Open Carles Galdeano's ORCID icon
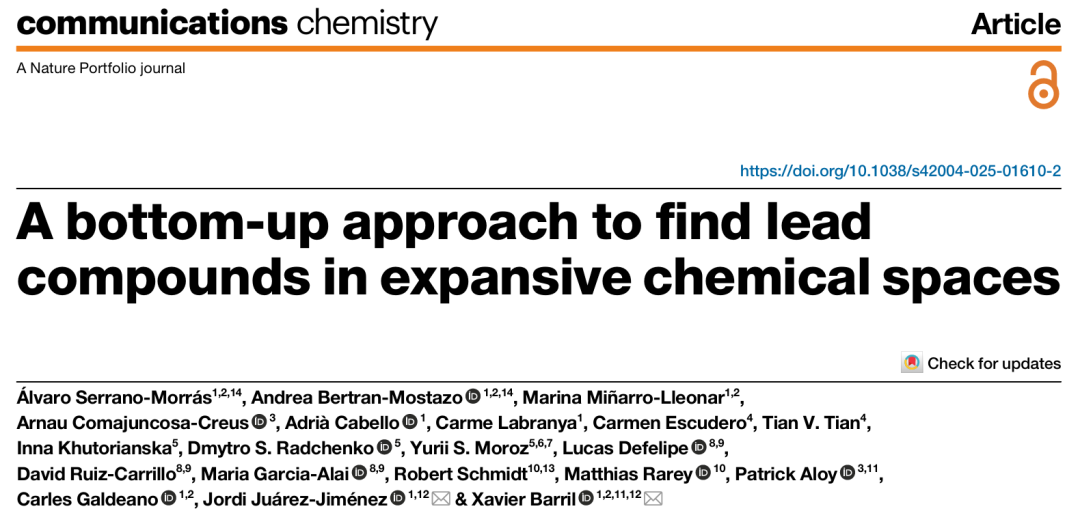Image resolution: width=1080 pixels, height=526 pixels. pos(168,499)
